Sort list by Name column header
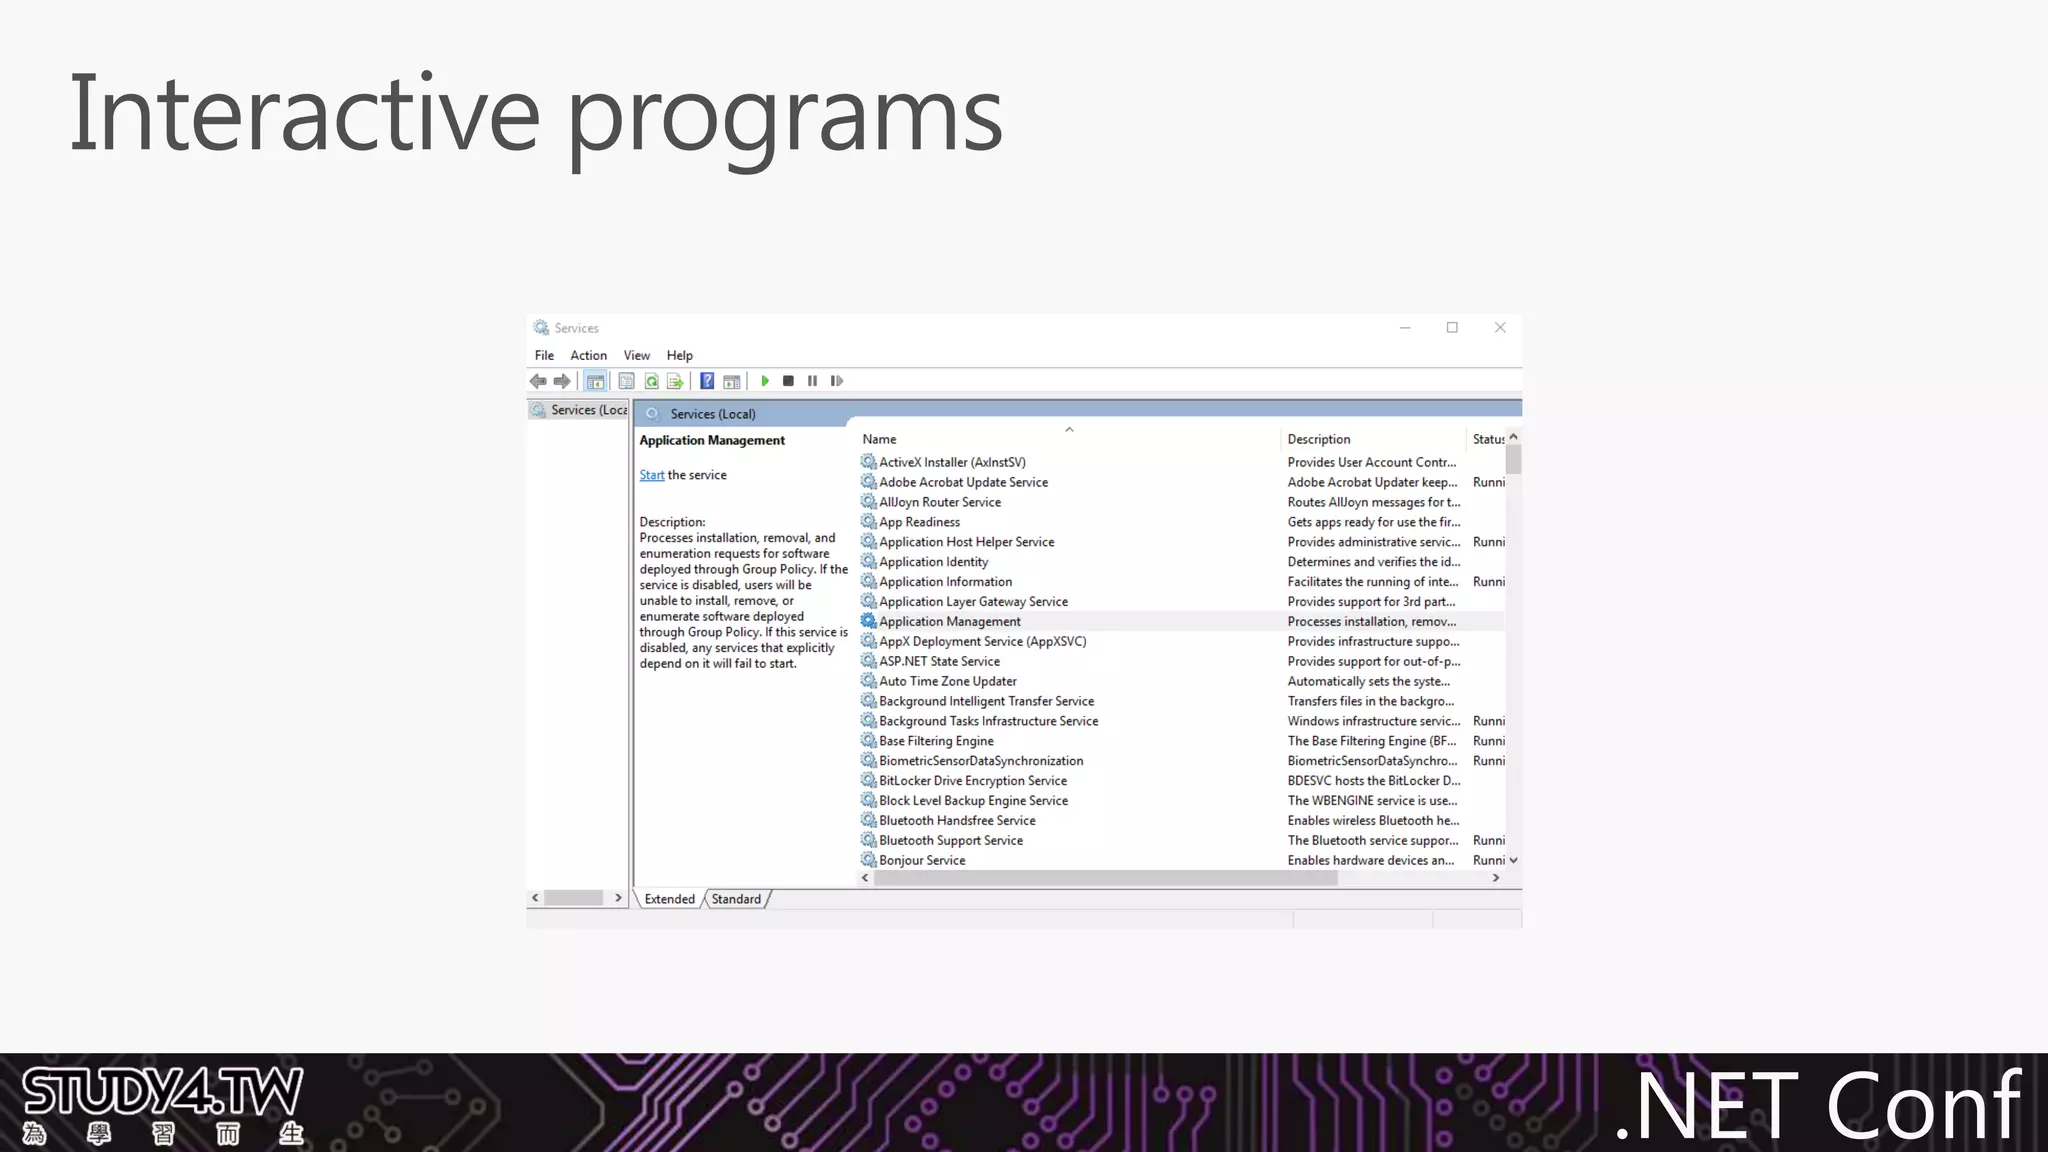This screenshot has height=1152, width=2048. coord(880,439)
